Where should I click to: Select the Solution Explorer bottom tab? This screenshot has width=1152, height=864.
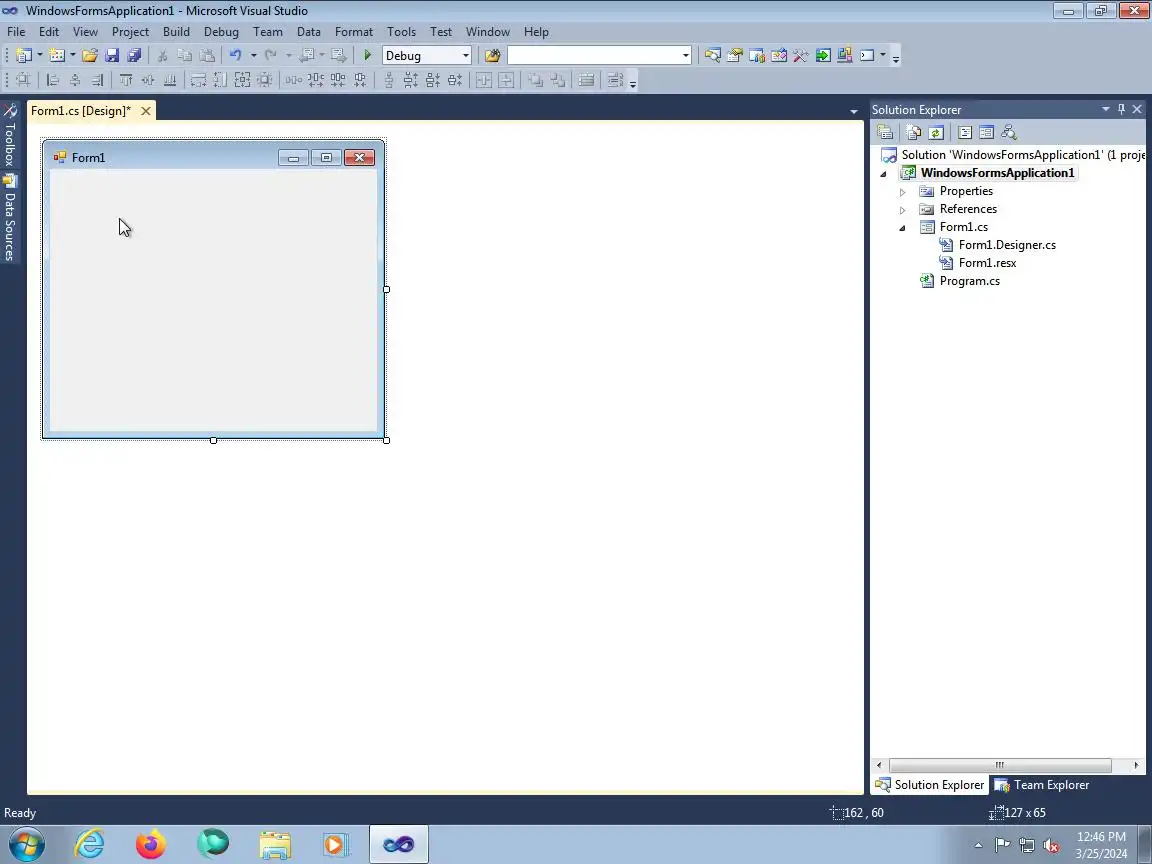click(x=929, y=785)
